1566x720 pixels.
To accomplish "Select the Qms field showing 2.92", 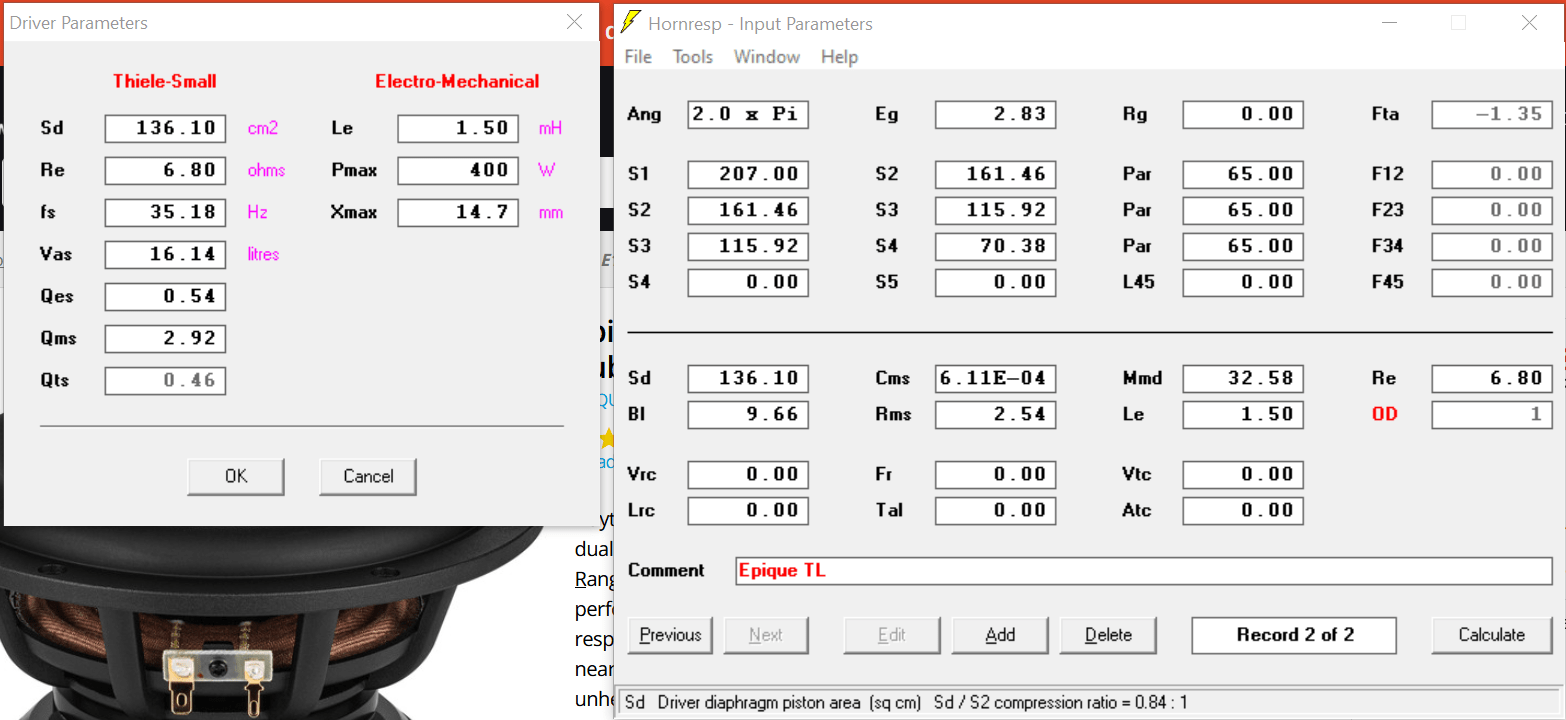I will [x=165, y=338].
